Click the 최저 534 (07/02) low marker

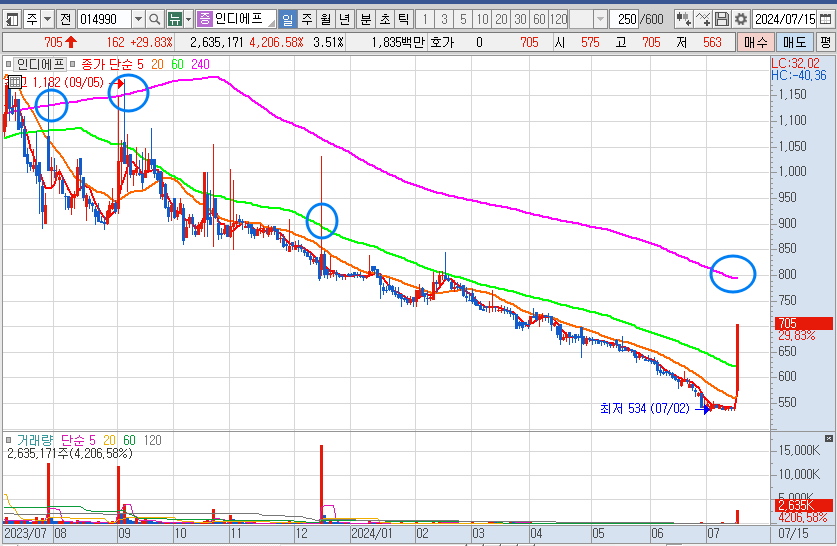[644, 409]
